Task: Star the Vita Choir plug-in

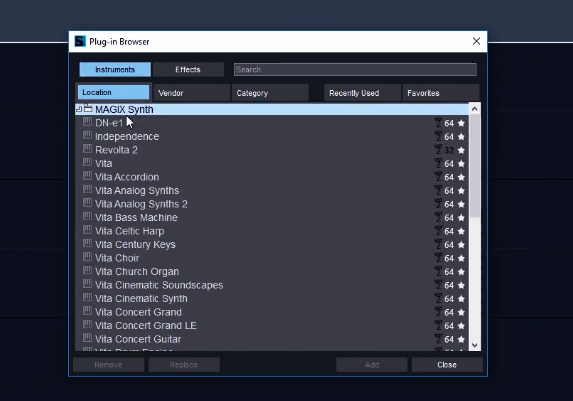Action: [461, 258]
